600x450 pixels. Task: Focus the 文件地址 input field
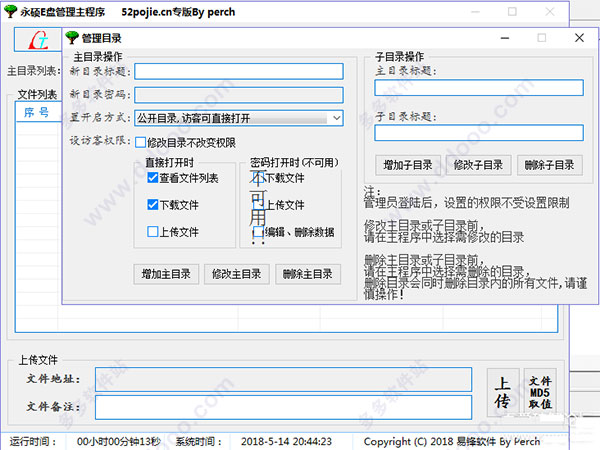(283, 380)
